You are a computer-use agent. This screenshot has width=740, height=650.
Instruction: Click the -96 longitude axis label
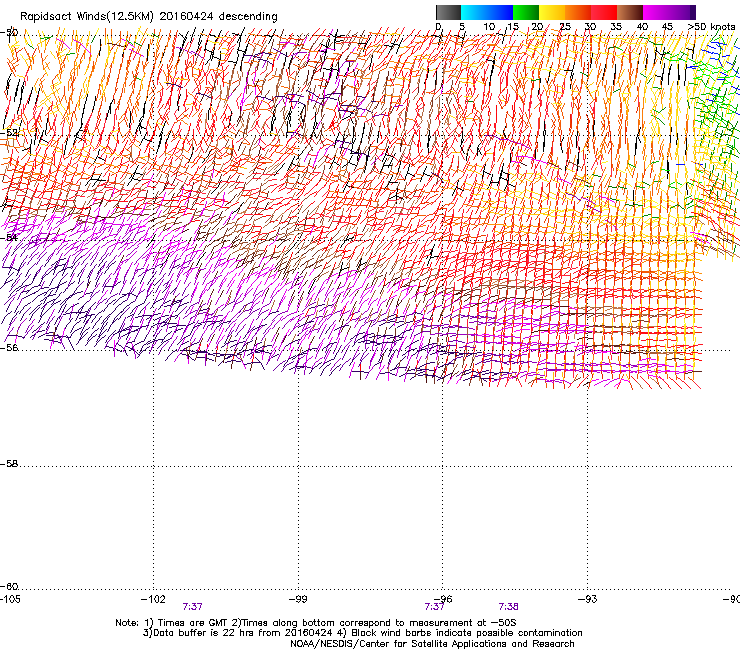442,599
